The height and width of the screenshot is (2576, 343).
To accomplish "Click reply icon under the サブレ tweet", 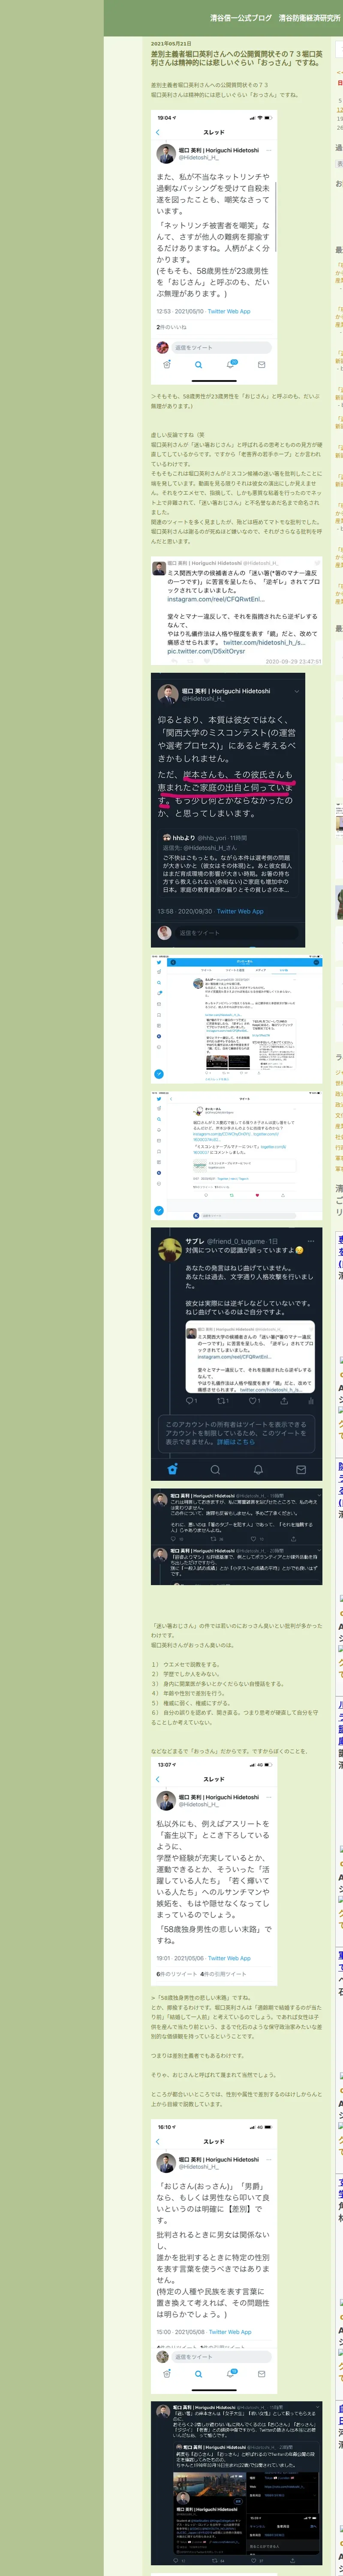I will pos(190,1401).
